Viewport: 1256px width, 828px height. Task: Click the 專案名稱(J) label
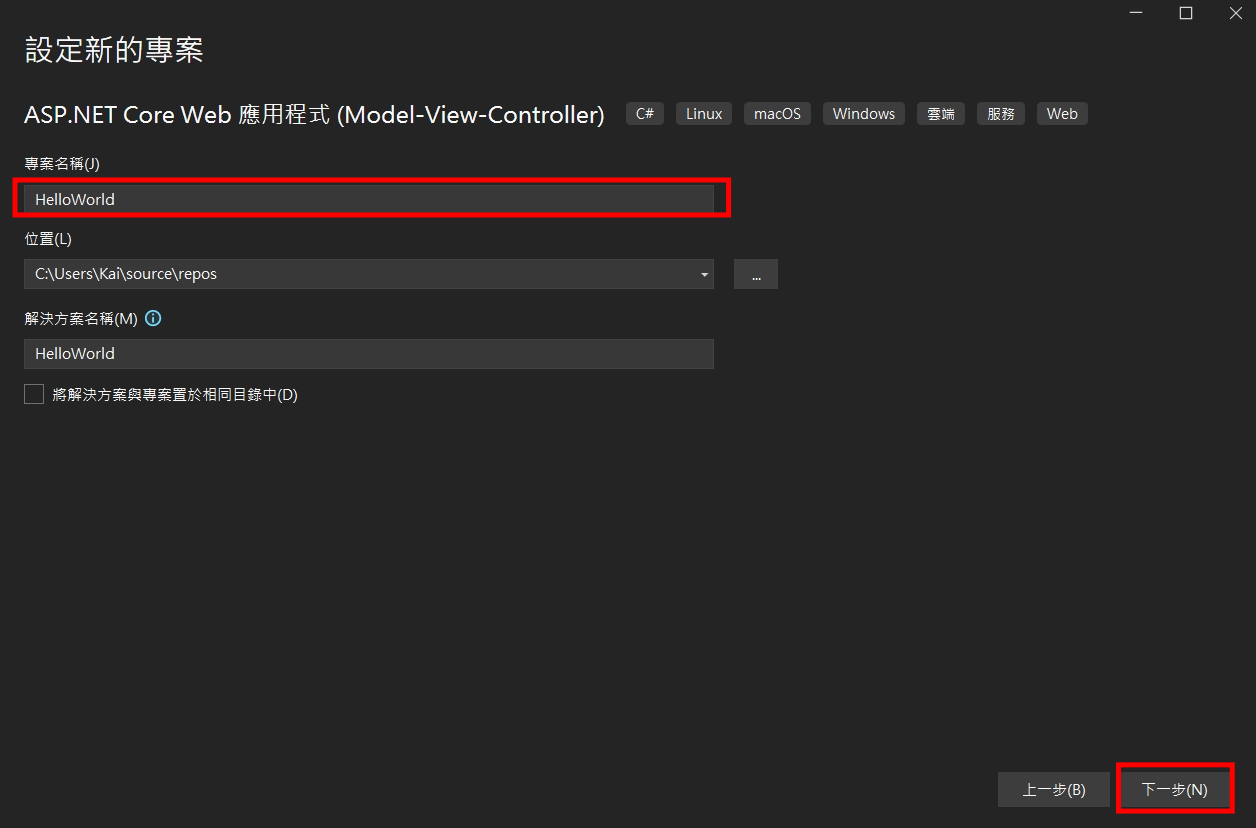tap(62, 163)
